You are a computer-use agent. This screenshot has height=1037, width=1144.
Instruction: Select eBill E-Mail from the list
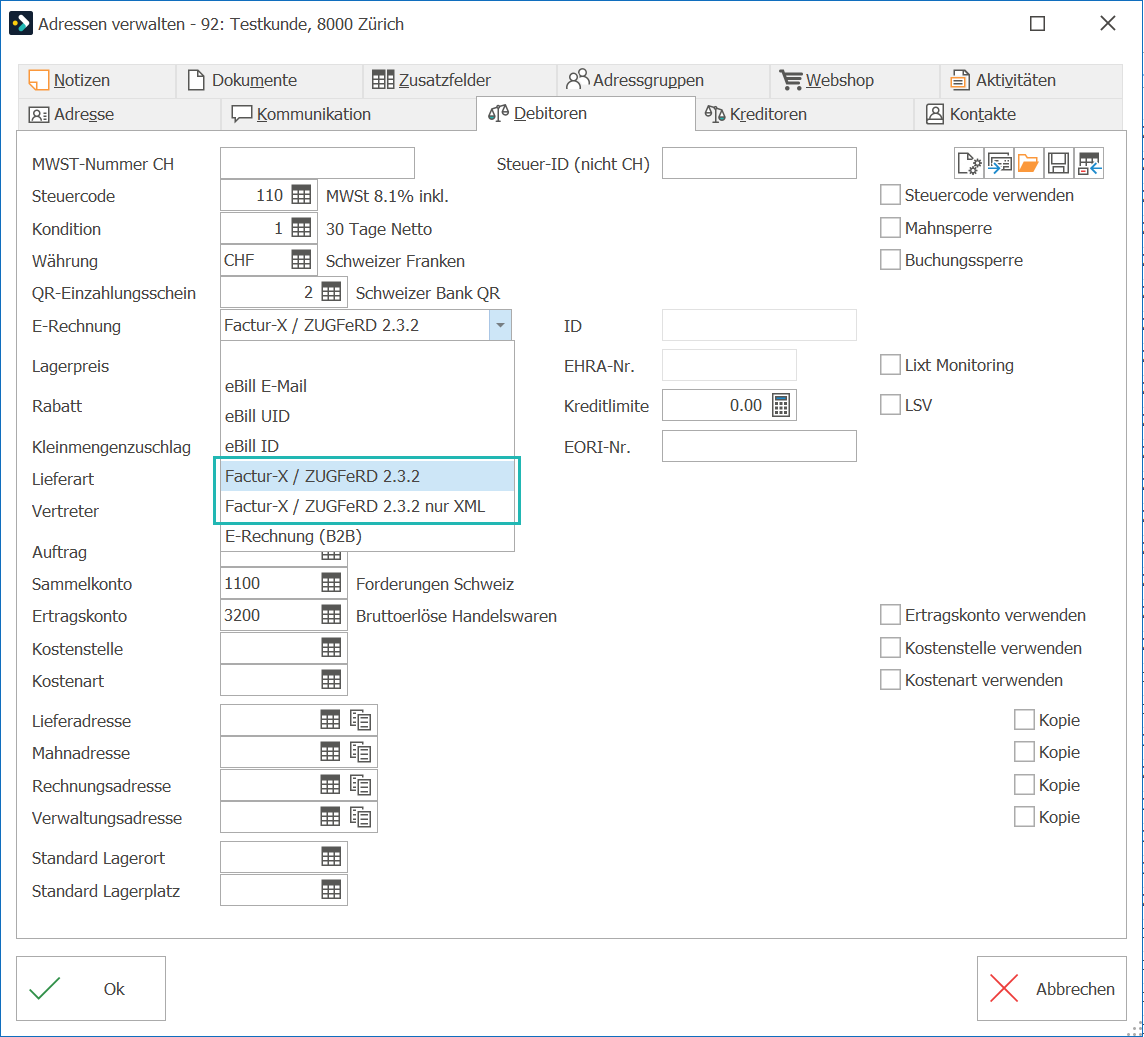pos(368,386)
